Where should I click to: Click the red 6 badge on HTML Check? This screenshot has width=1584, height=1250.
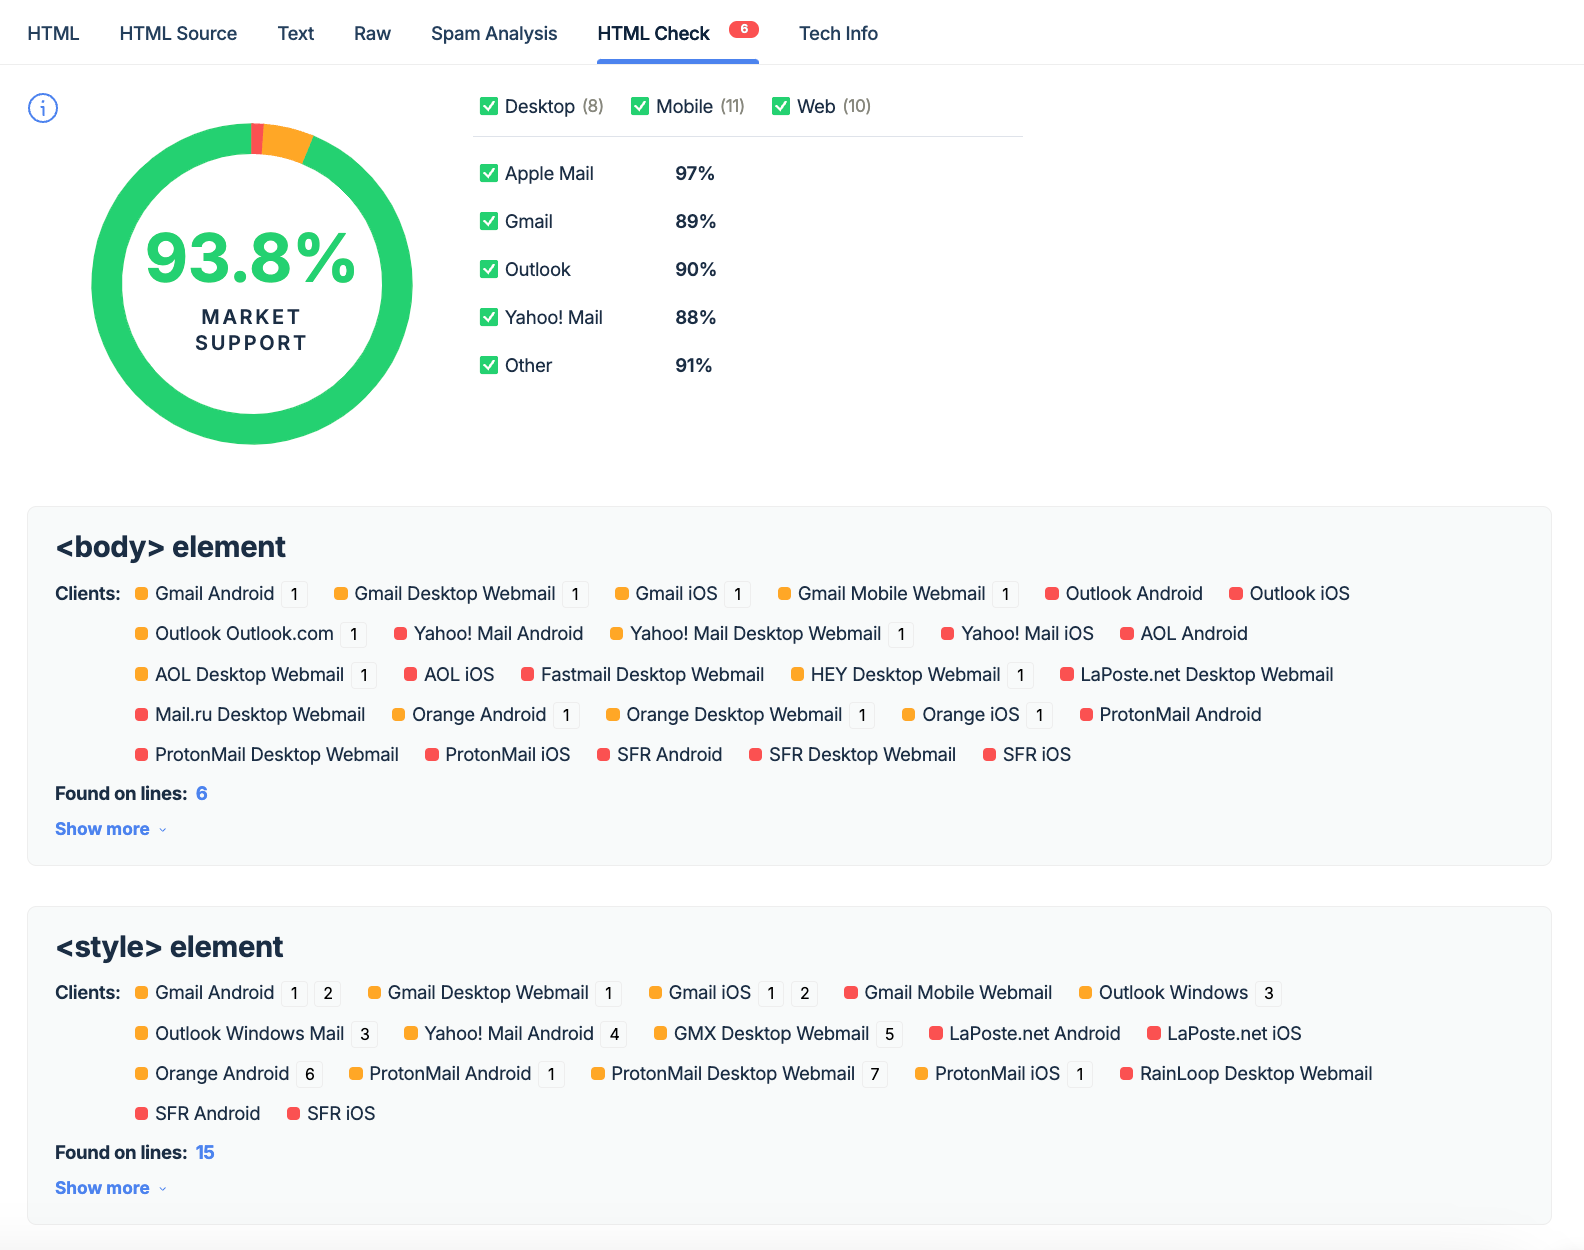coord(743,29)
